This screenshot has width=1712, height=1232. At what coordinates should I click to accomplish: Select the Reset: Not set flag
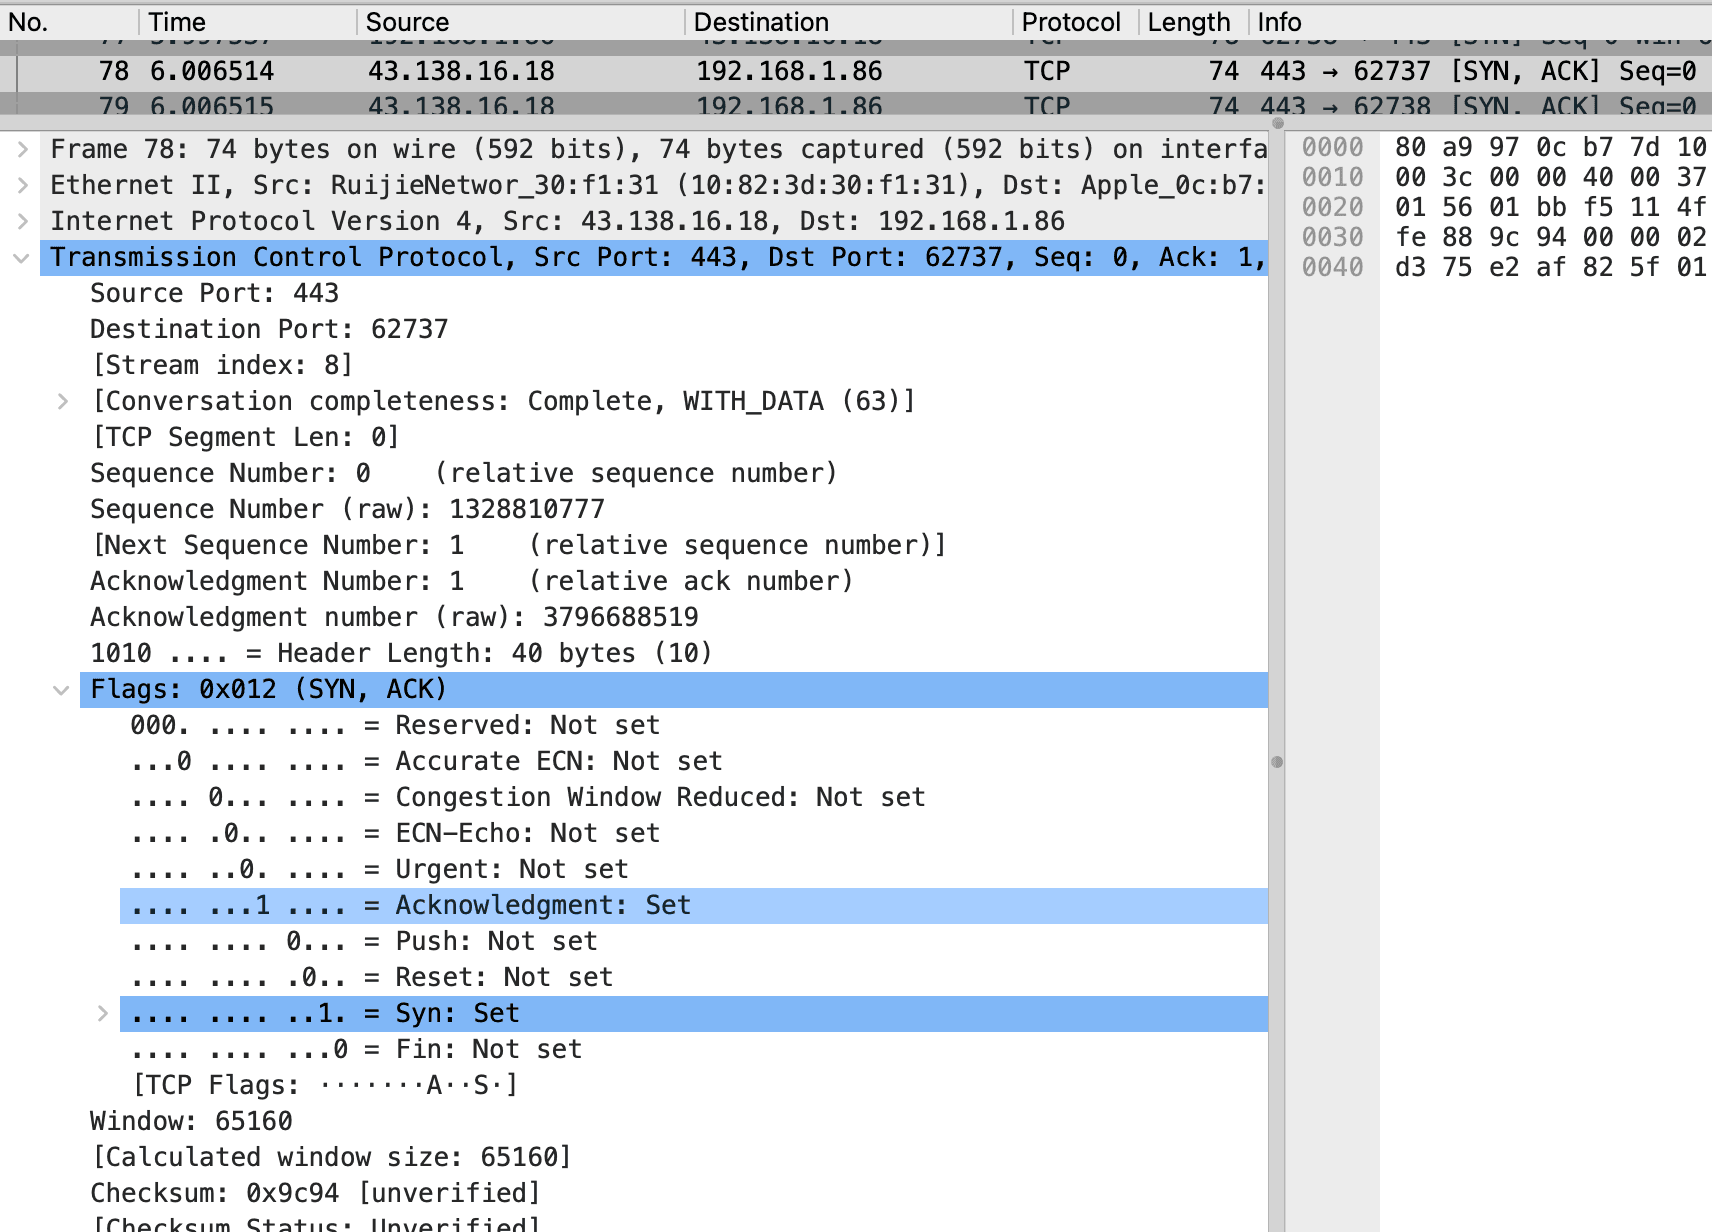pyautogui.click(x=372, y=977)
